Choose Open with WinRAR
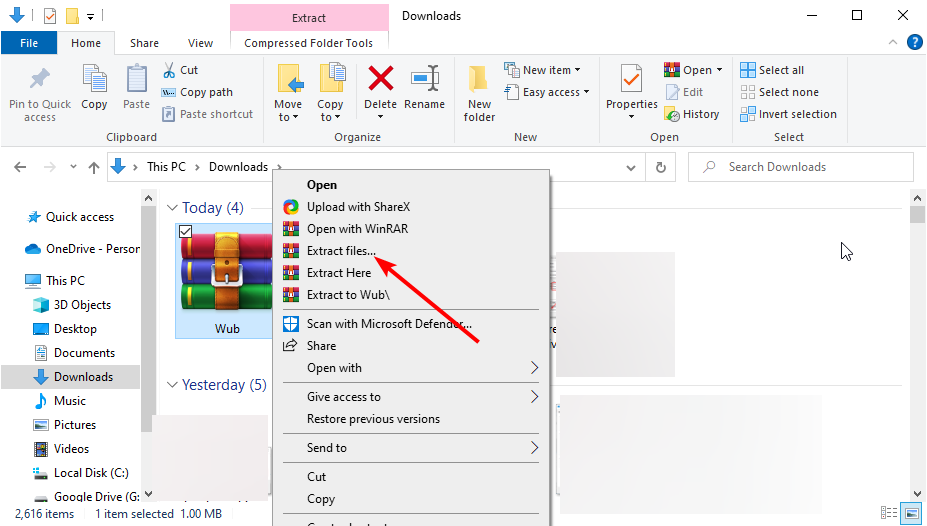This screenshot has height=526, width=927. [411, 229]
